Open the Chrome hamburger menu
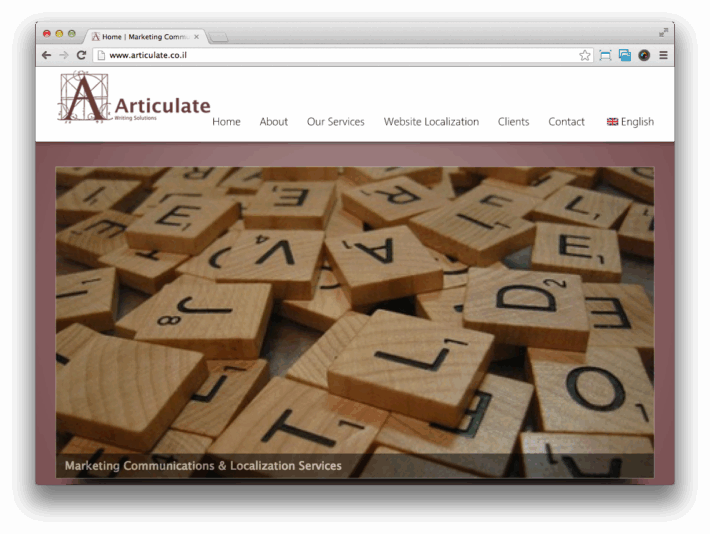Viewport: 710px width, 534px height. [x=663, y=55]
